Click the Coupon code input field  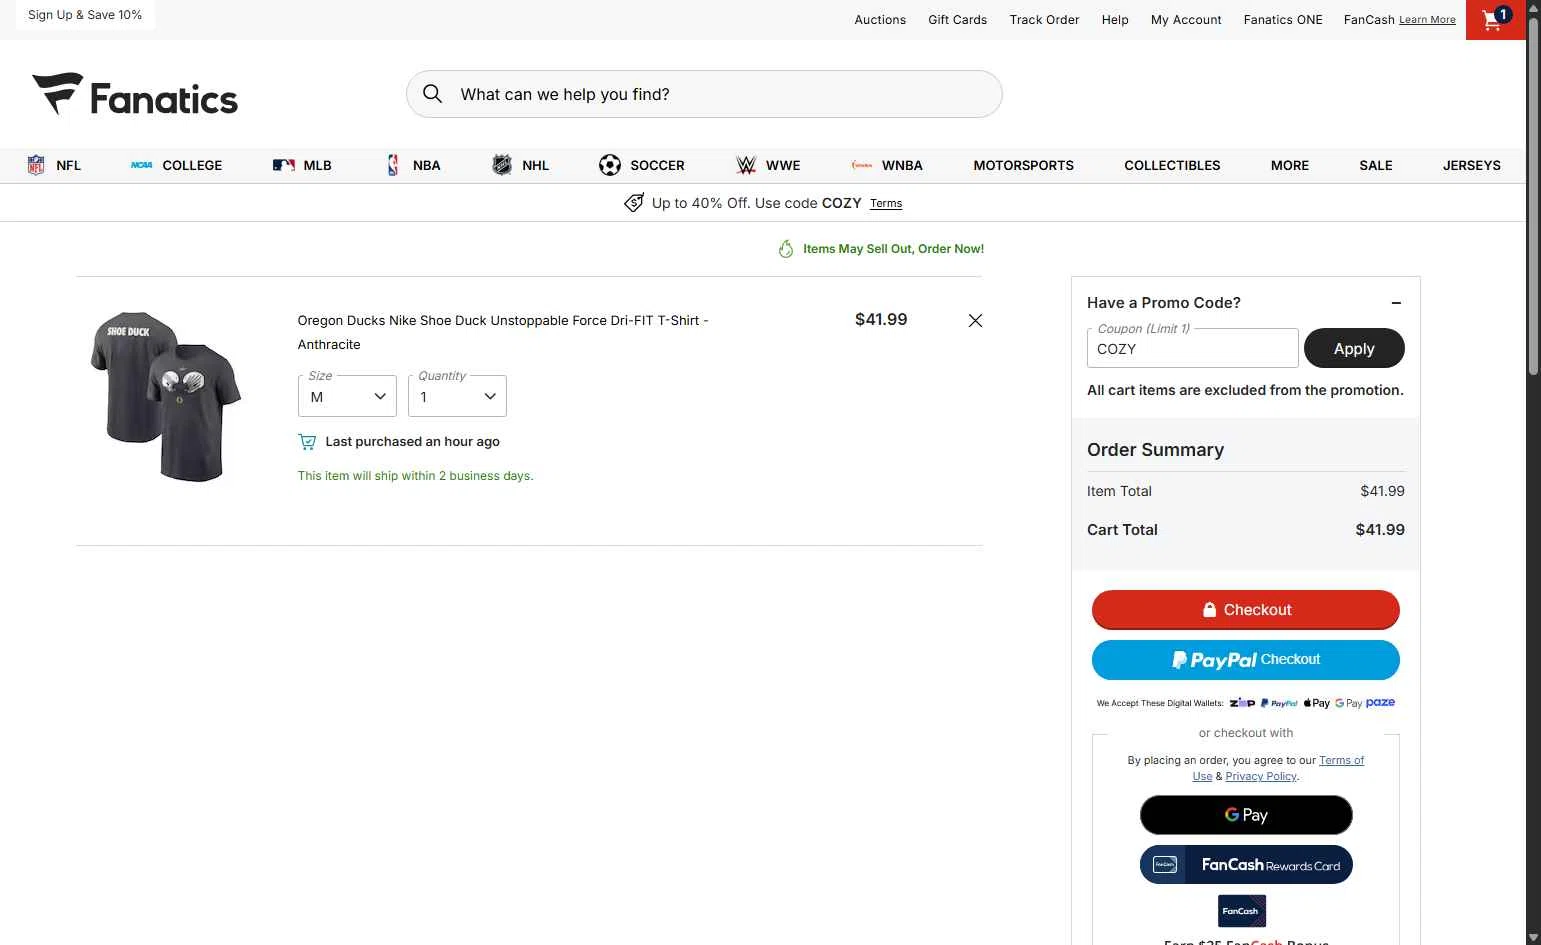pos(1192,348)
